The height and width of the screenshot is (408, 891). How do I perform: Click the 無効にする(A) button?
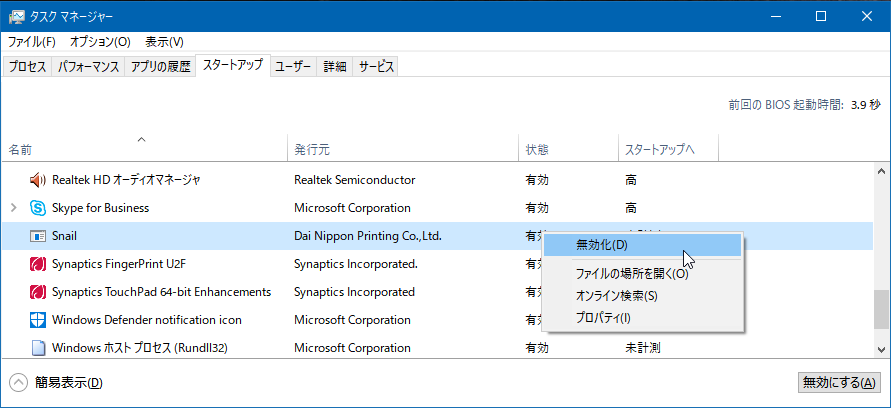839,382
